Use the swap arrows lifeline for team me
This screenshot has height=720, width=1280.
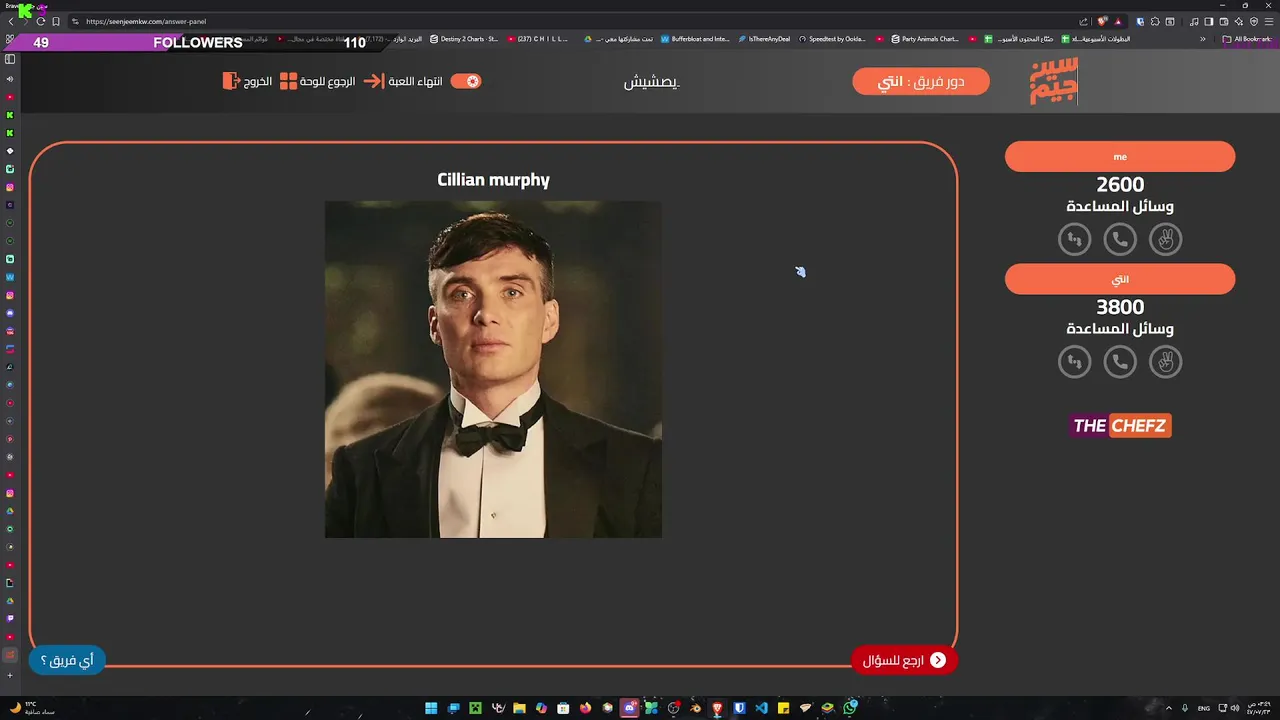tap(1075, 239)
